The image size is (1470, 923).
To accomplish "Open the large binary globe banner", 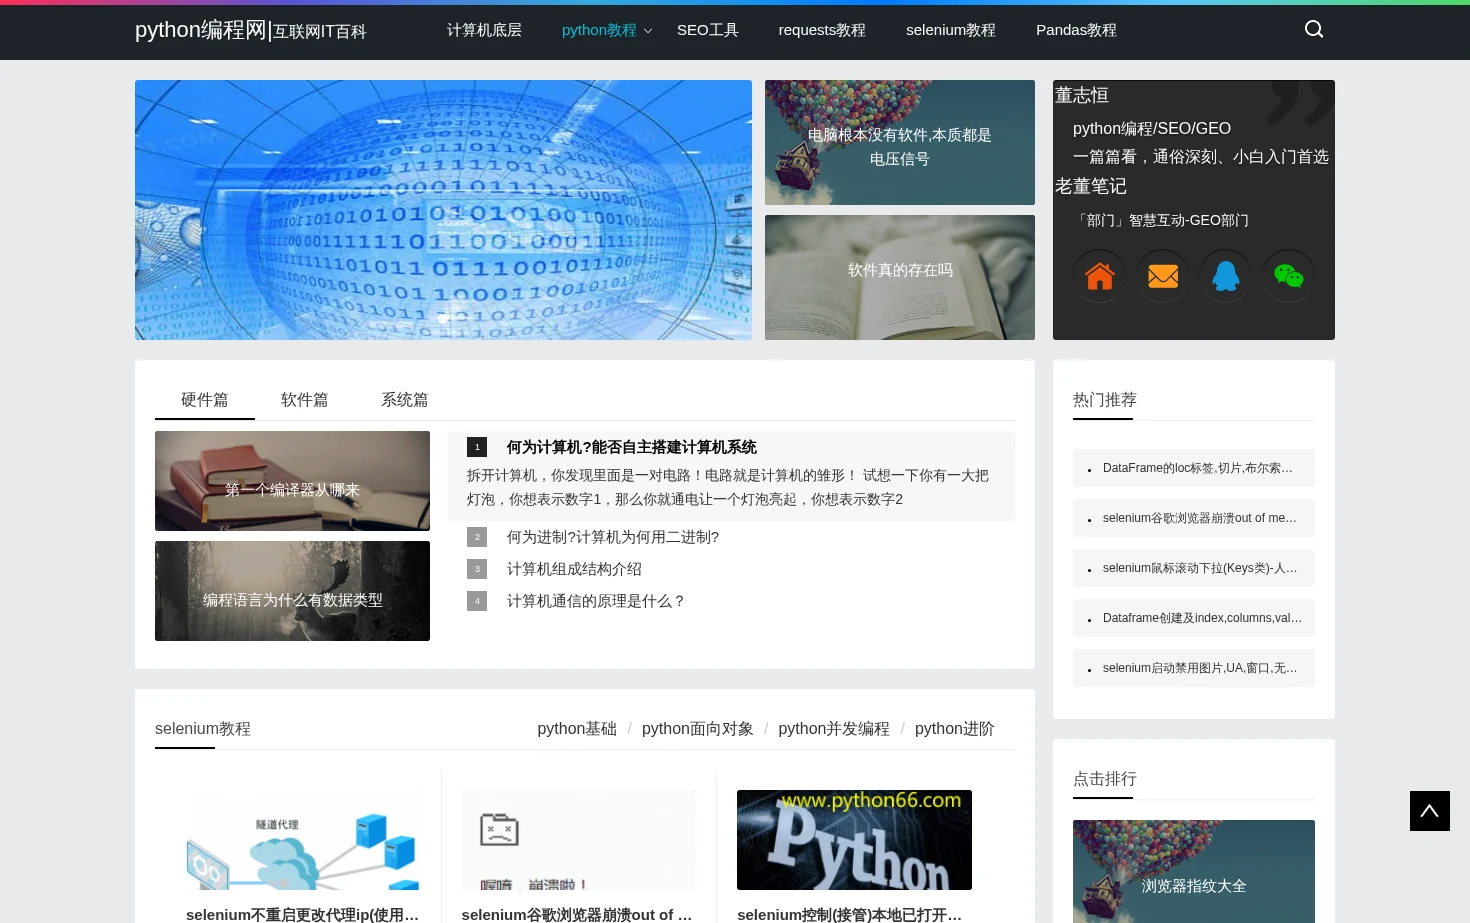I will pyautogui.click(x=443, y=210).
